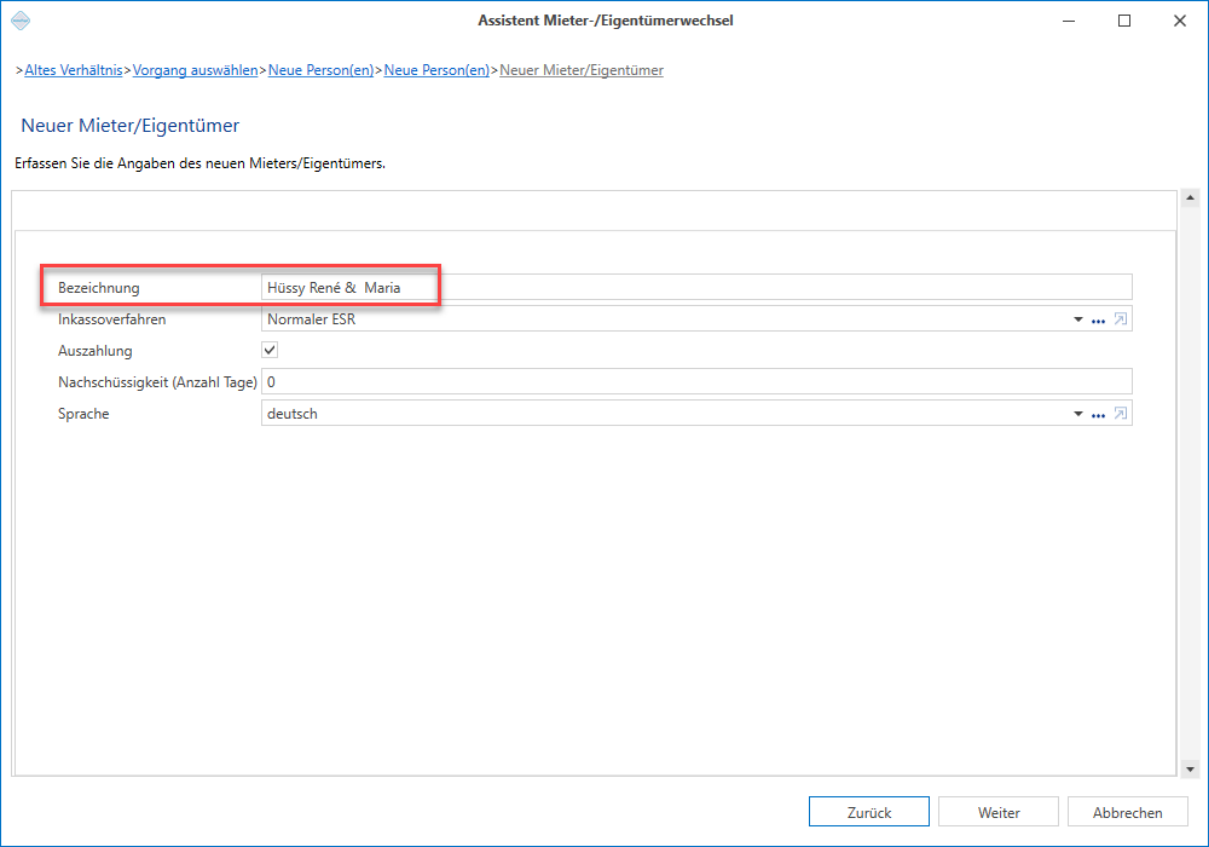Click the Inkassoverfahren field label
1209x847 pixels.
tap(112, 320)
